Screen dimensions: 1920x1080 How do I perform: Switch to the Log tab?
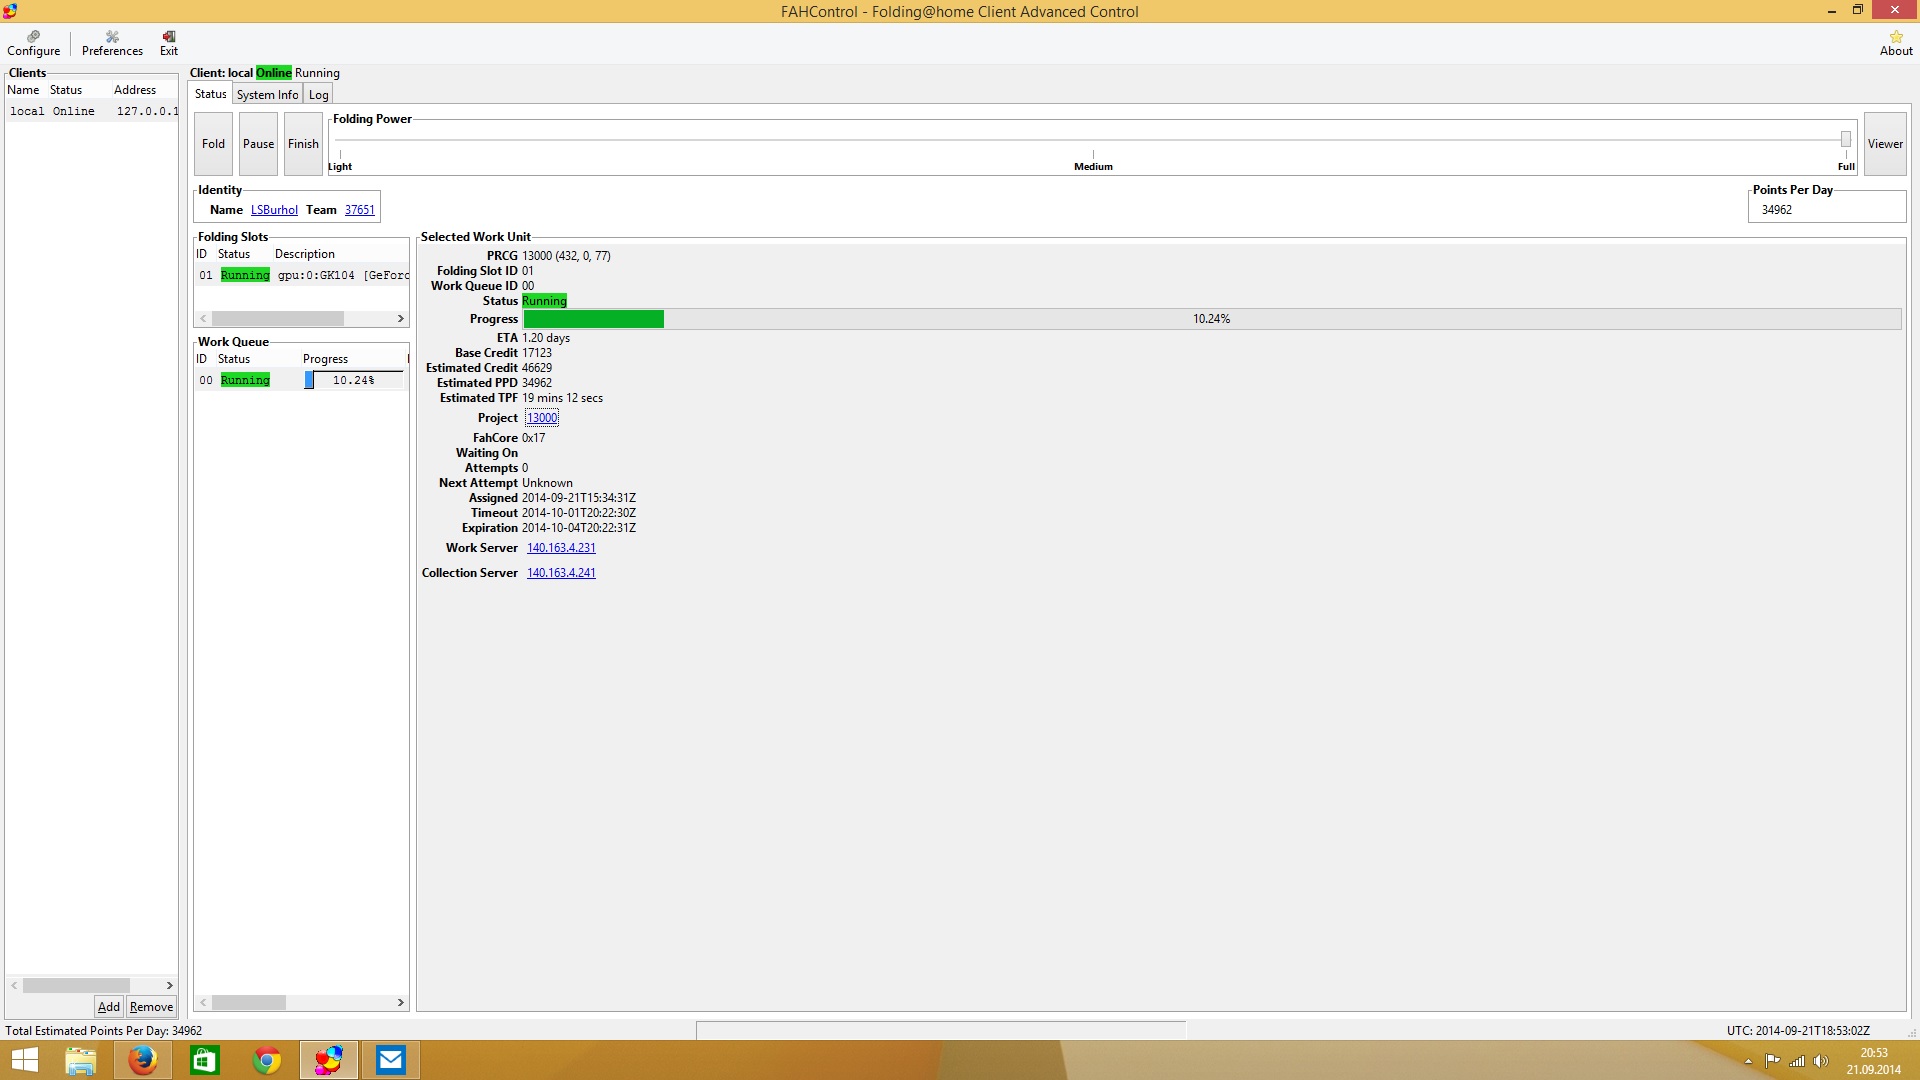click(x=318, y=95)
